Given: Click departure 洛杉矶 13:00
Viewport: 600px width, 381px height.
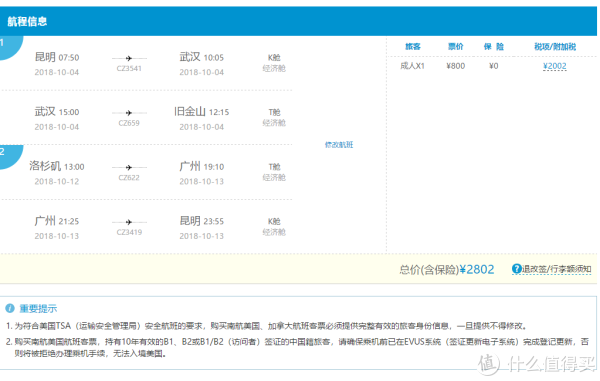Looking at the screenshot, I should click(x=57, y=166).
